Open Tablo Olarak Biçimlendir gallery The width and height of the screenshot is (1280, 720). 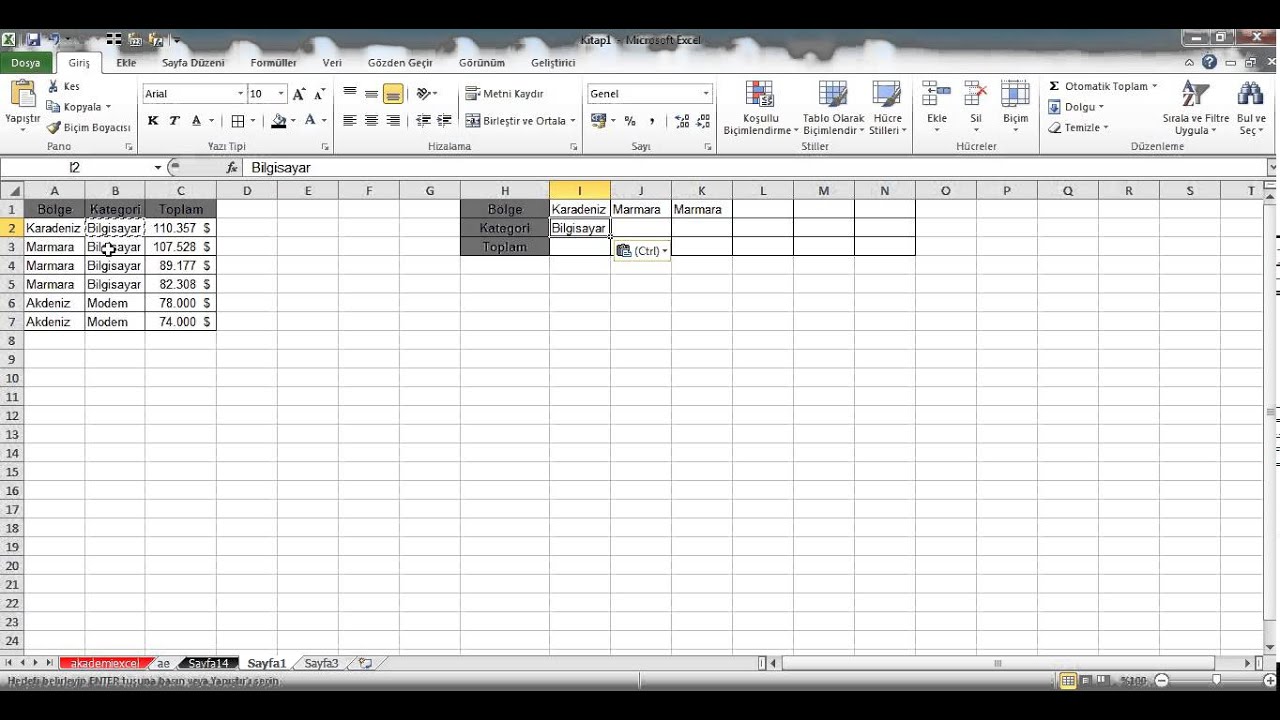click(x=833, y=108)
